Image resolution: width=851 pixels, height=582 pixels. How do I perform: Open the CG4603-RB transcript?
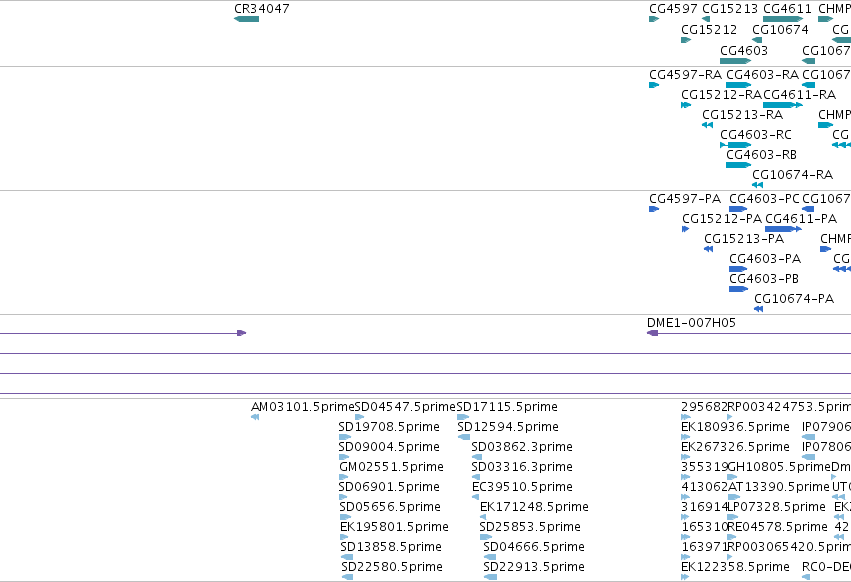click(739, 165)
